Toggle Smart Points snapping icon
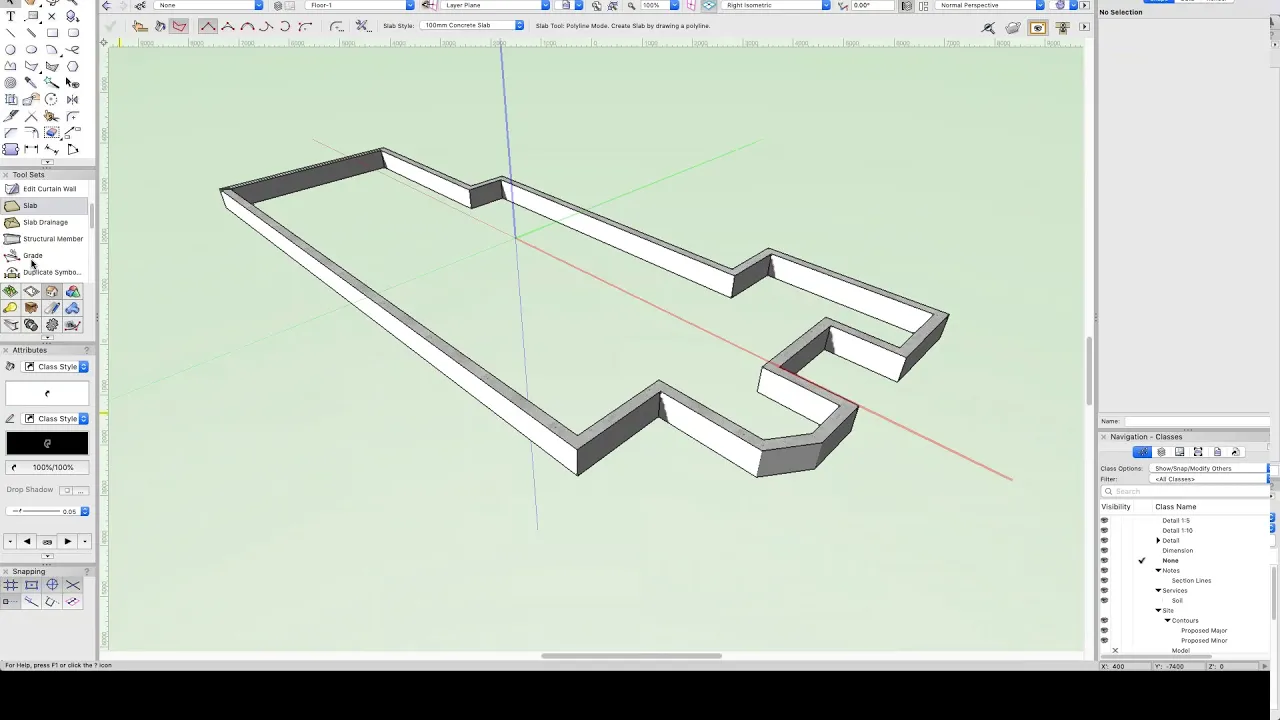The height and width of the screenshot is (720, 1280). pyautogui.click(x=10, y=601)
